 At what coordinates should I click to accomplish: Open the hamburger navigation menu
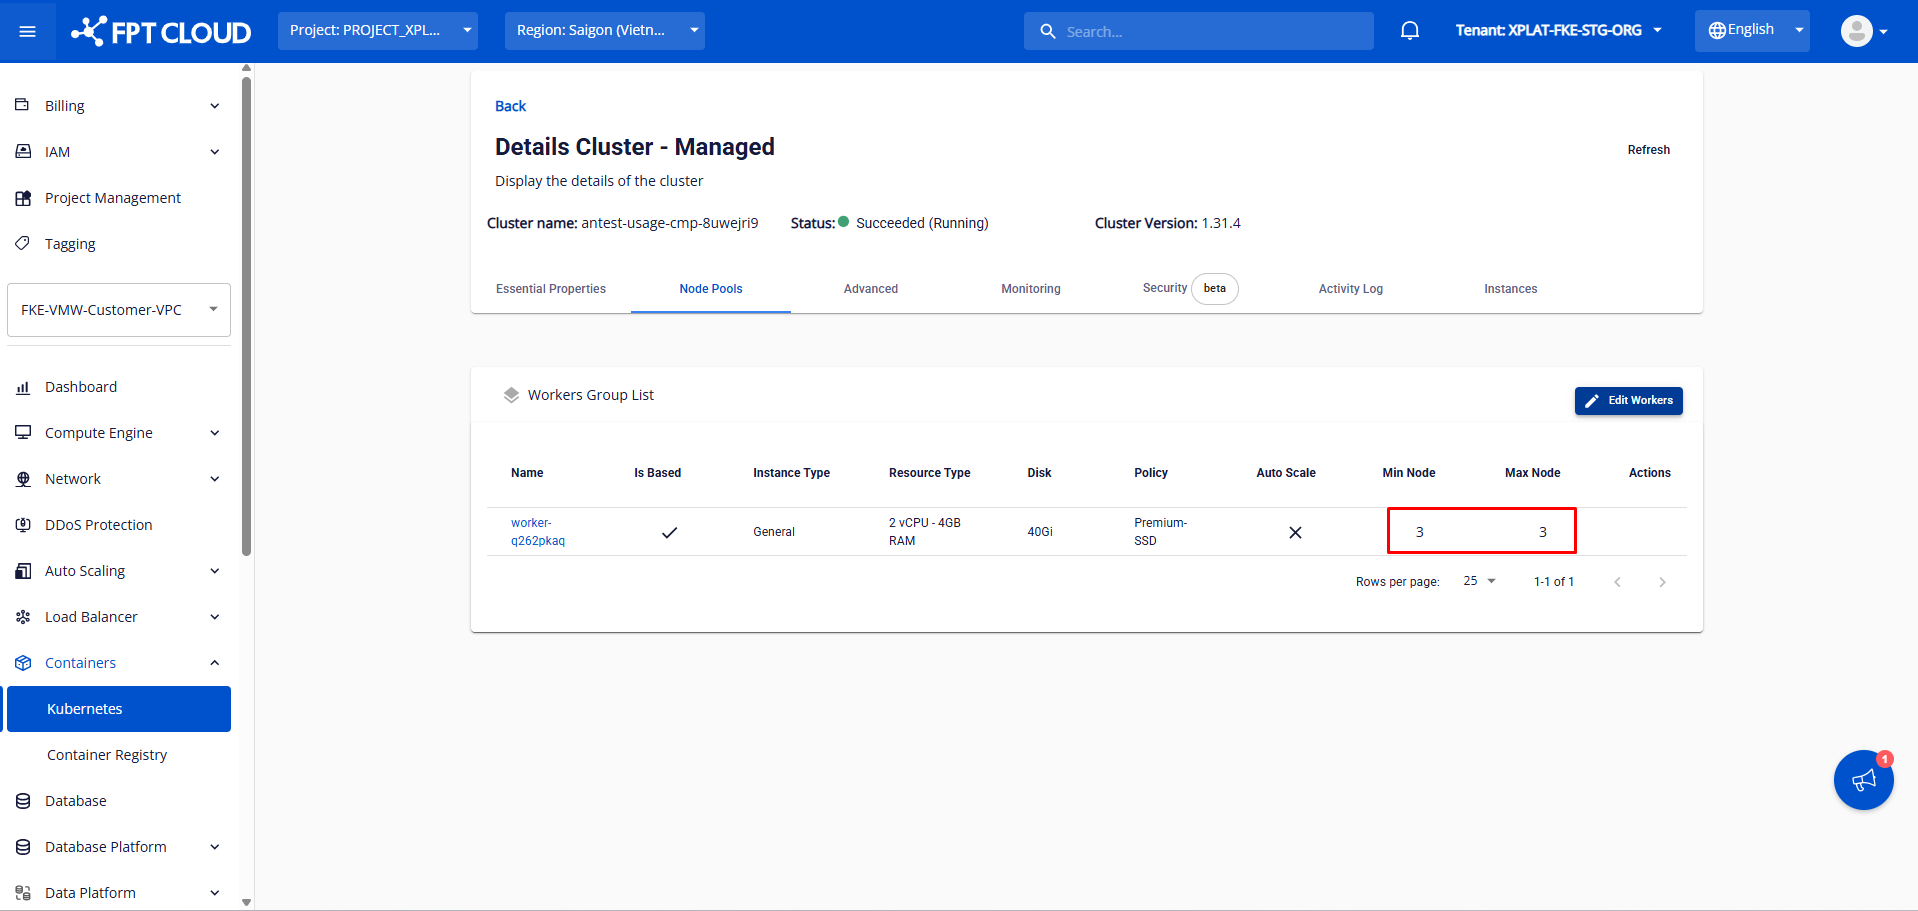(x=28, y=32)
